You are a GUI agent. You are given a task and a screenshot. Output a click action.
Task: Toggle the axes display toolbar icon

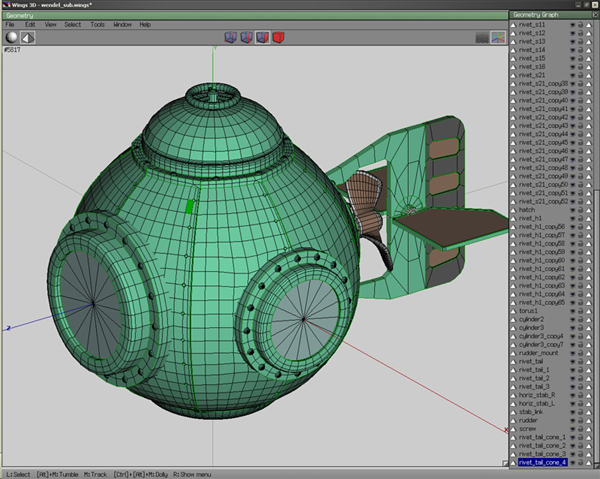tap(498, 38)
